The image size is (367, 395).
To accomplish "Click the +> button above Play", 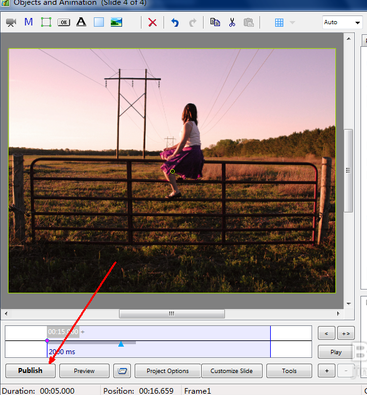I will point(346,333).
